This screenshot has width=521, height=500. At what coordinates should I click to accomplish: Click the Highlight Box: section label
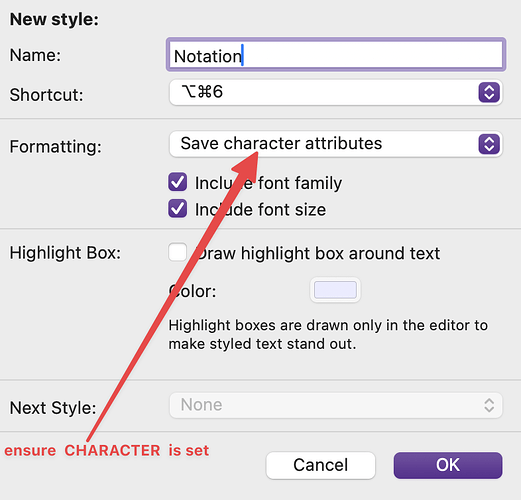[x=65, y=253]
